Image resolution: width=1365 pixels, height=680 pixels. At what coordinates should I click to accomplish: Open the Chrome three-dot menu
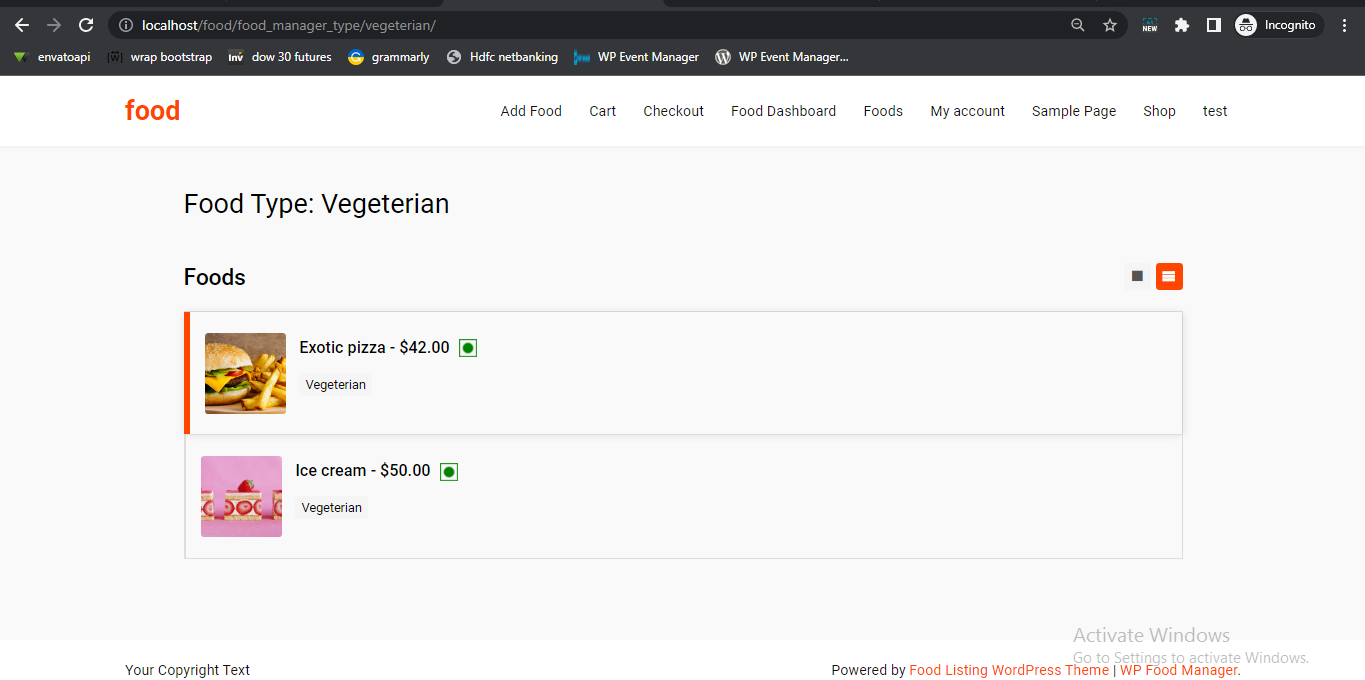(x=1345, y=25)
